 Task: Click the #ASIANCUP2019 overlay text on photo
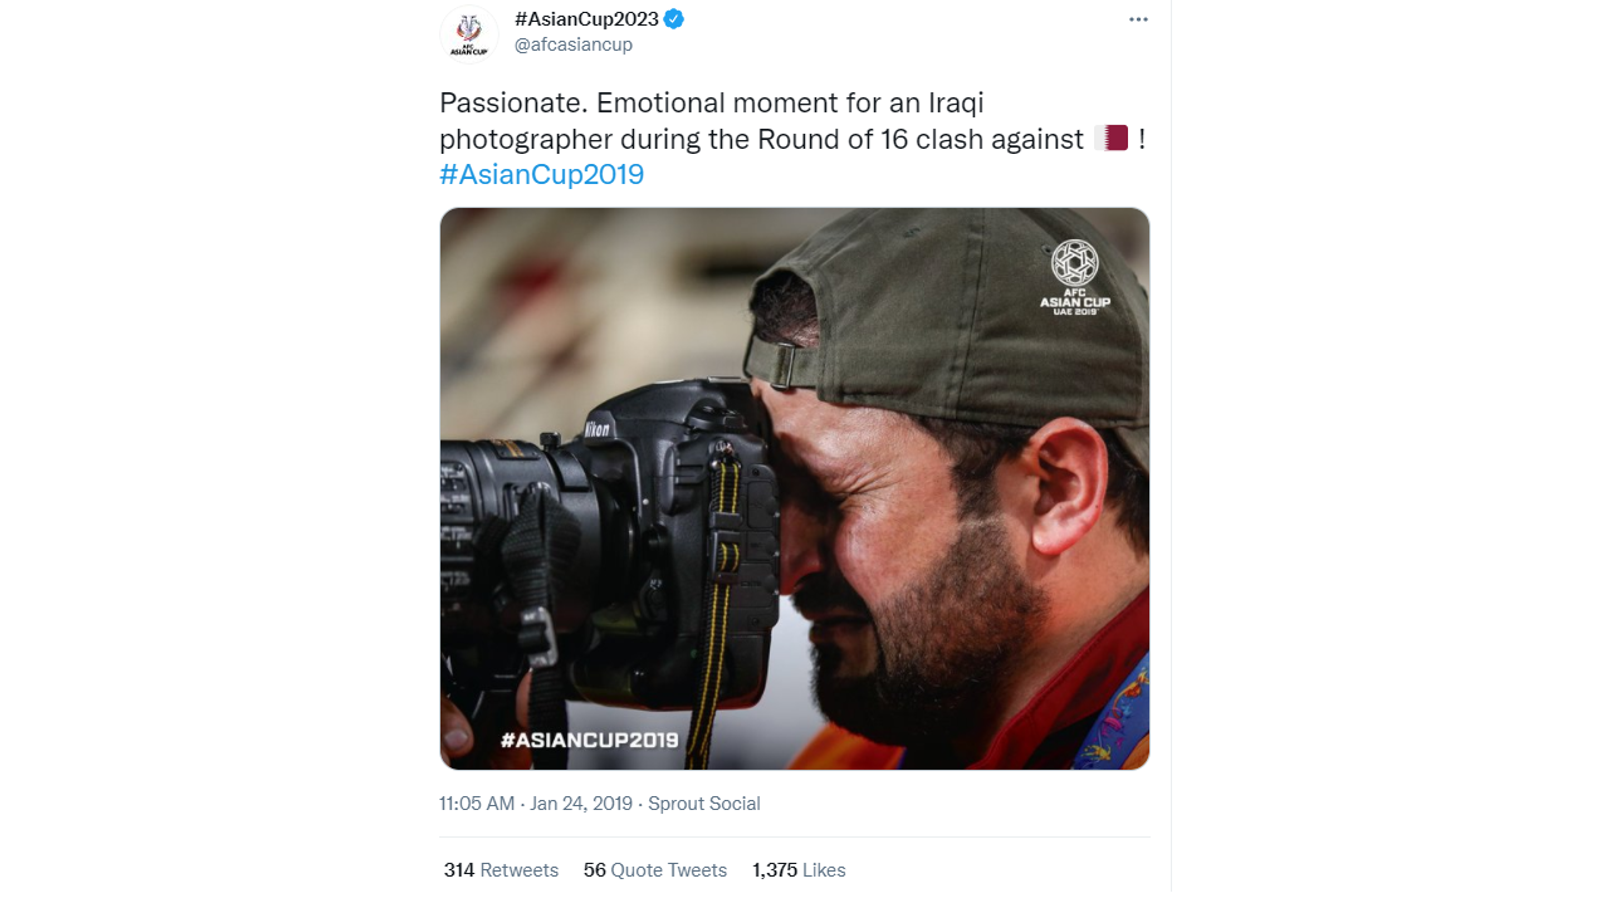tap(589, 740)
